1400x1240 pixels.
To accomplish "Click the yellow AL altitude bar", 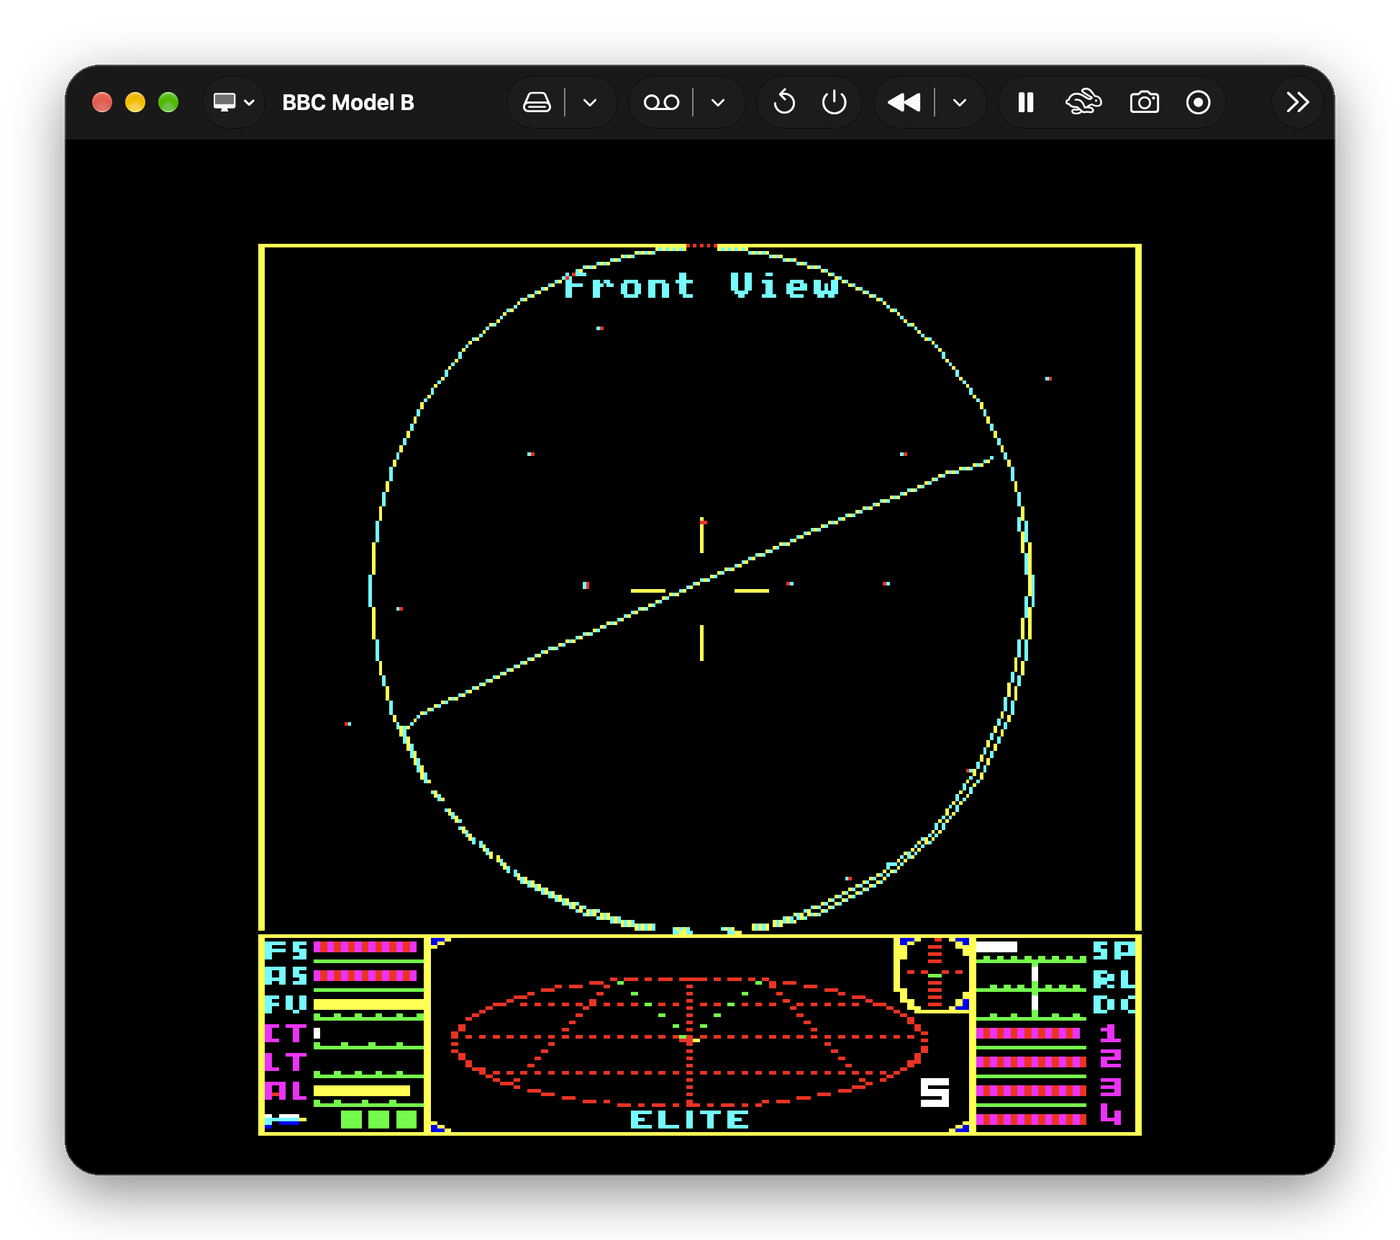I will 362,1091.
